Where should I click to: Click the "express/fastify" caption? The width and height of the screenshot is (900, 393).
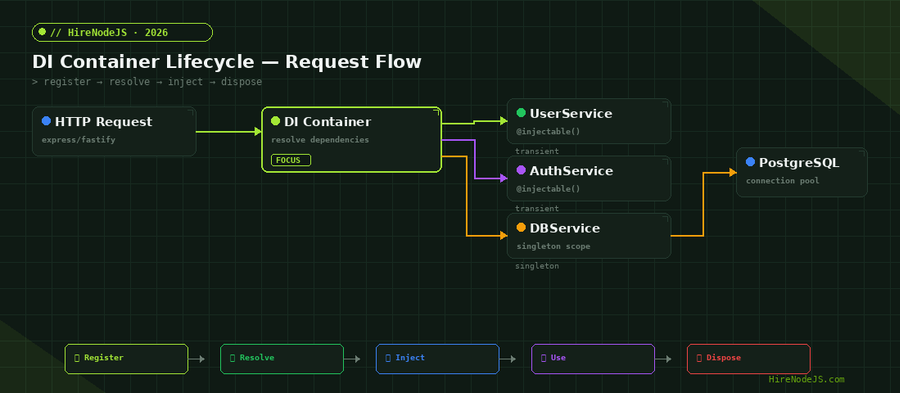point(79,140)
